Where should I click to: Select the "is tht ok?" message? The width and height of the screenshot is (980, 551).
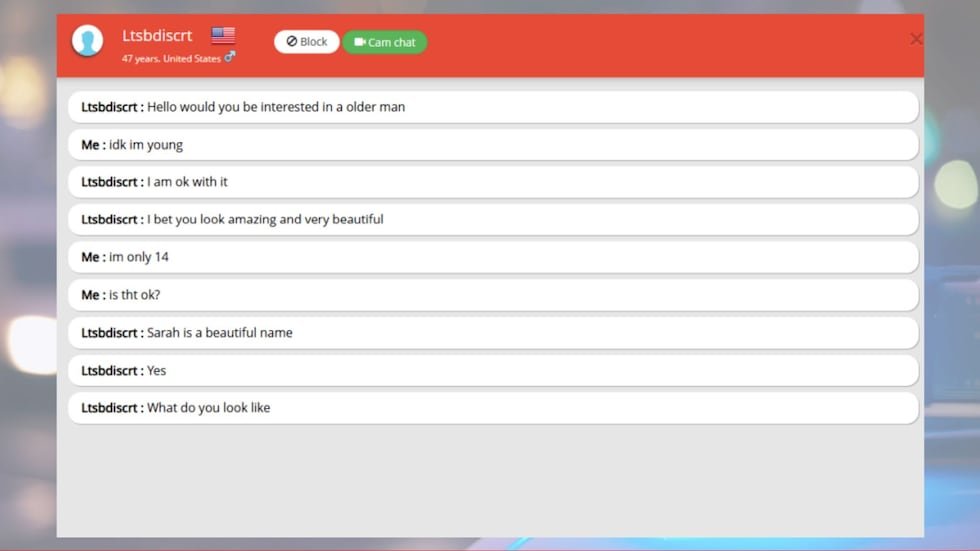point(492,295)
